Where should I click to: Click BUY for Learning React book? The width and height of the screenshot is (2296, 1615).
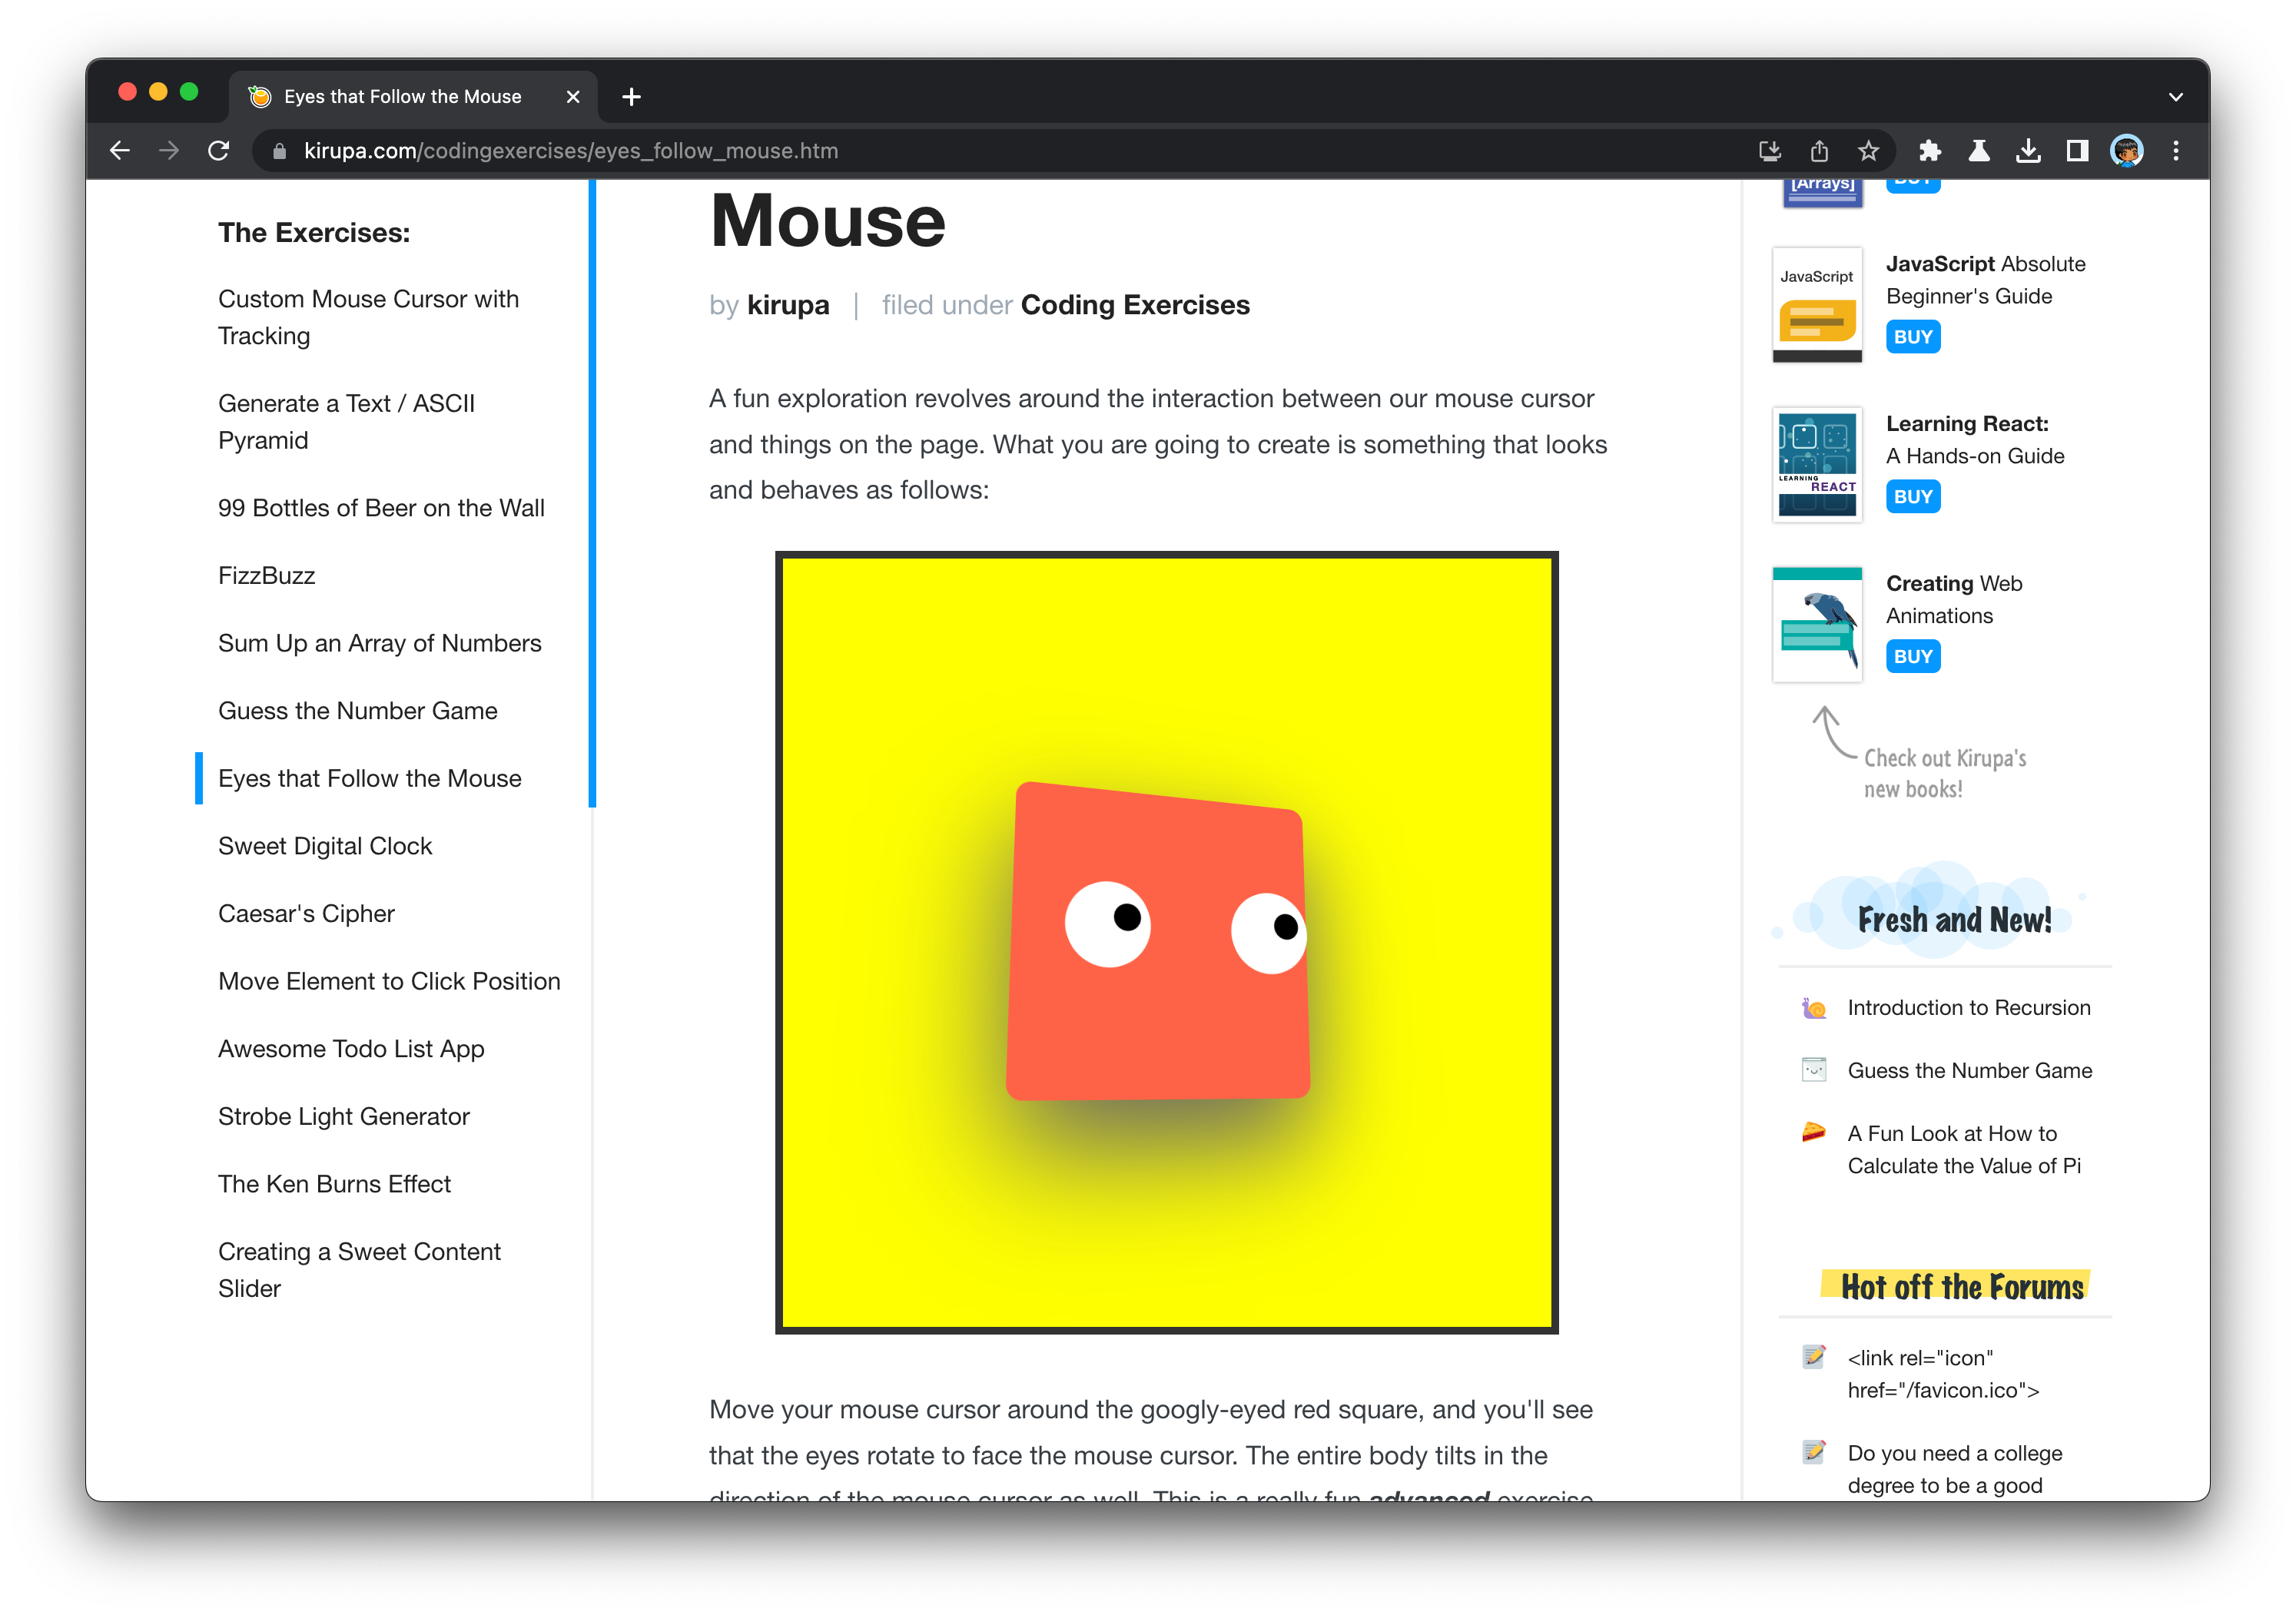pyautogui.click(x=1912, y=497)
